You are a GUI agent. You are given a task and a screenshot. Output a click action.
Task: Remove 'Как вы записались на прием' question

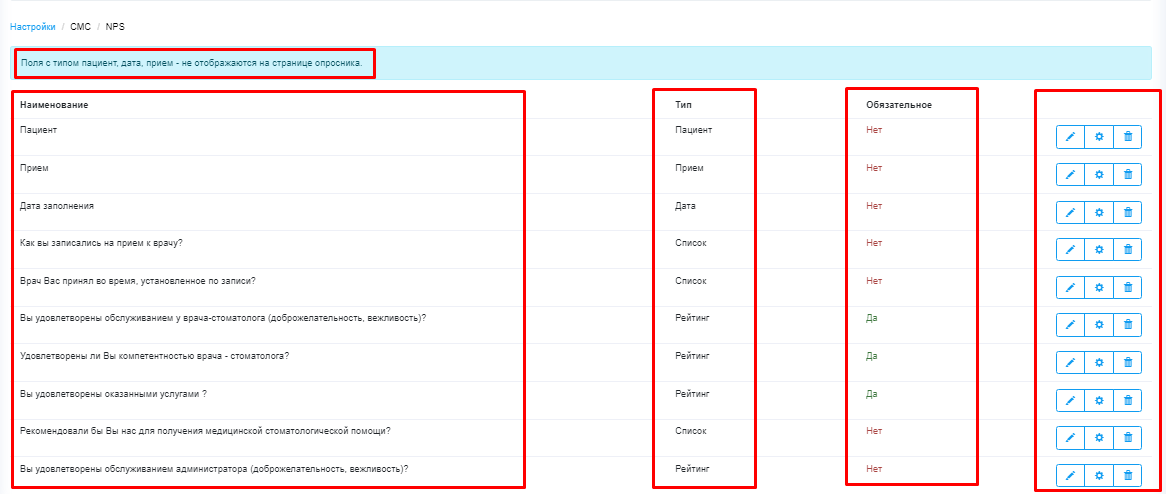[1127, 250]
